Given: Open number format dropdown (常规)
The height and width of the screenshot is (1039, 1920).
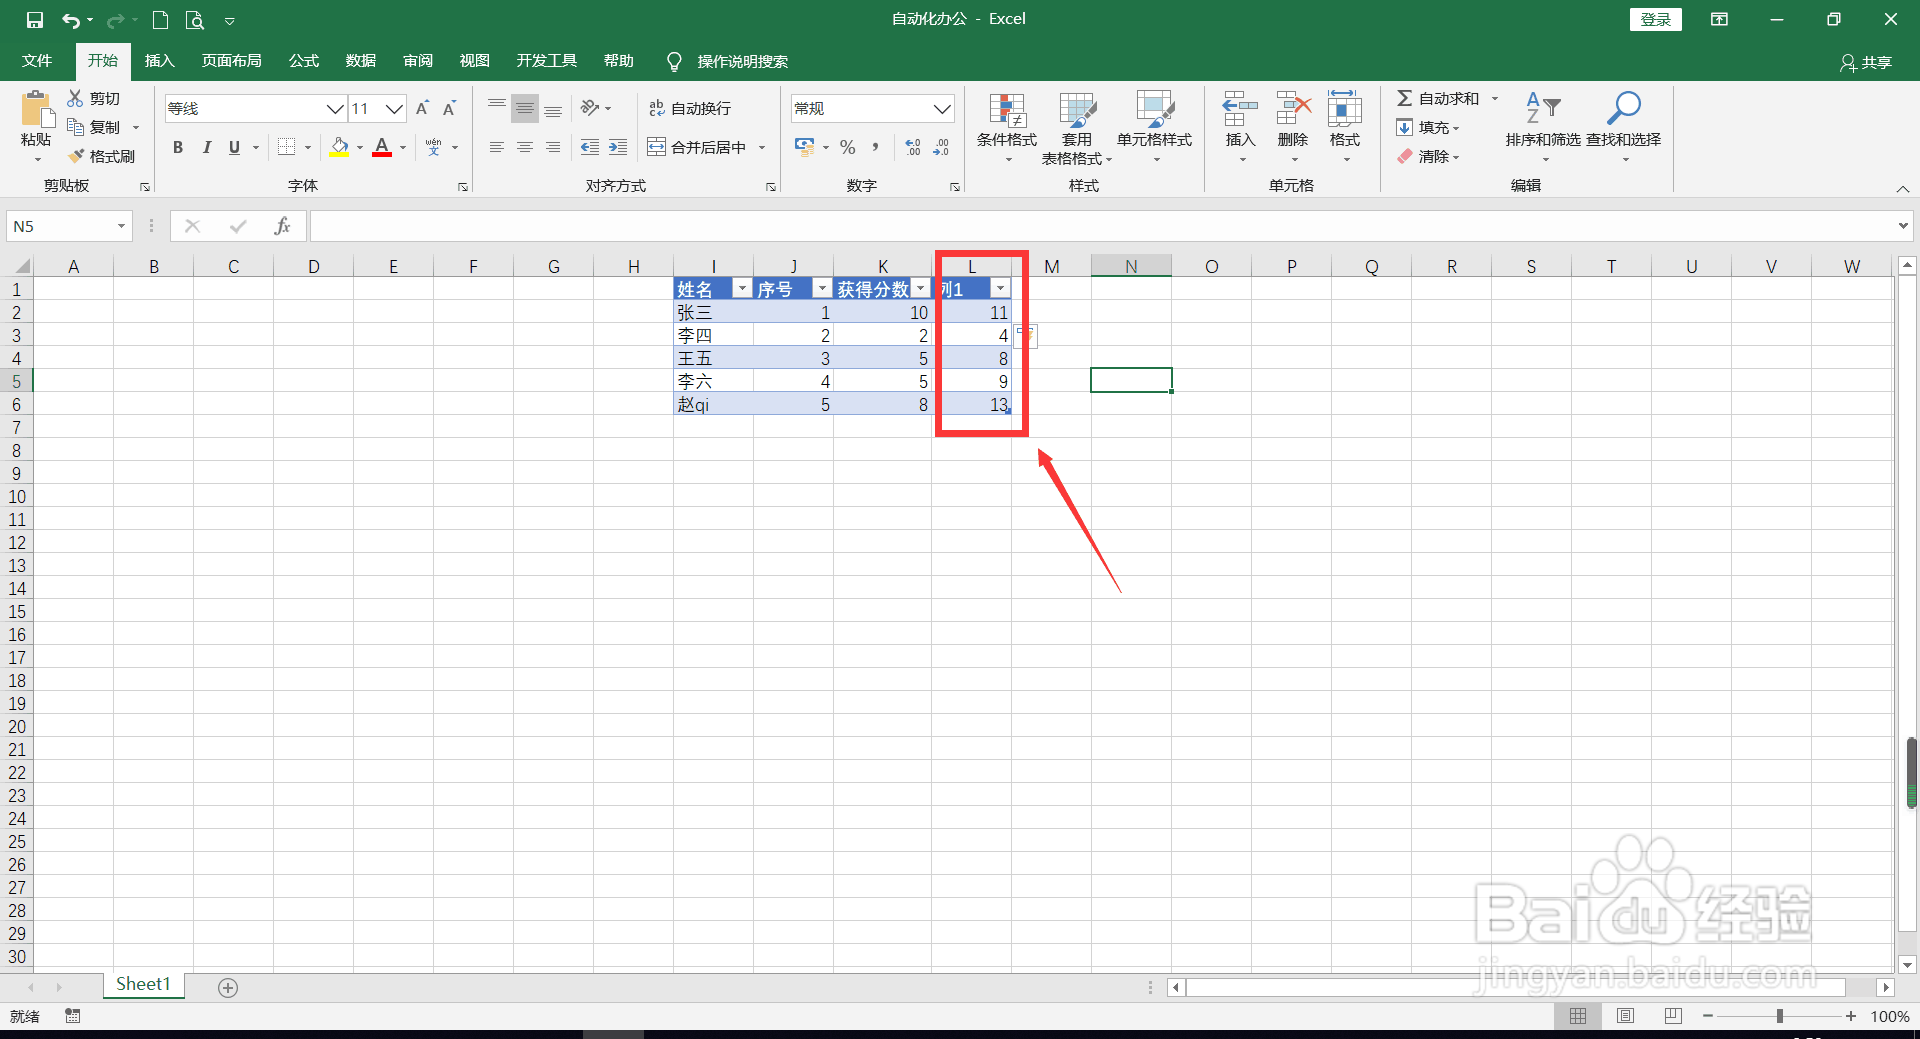Looking at the screenshot, I should coord(942,108).
